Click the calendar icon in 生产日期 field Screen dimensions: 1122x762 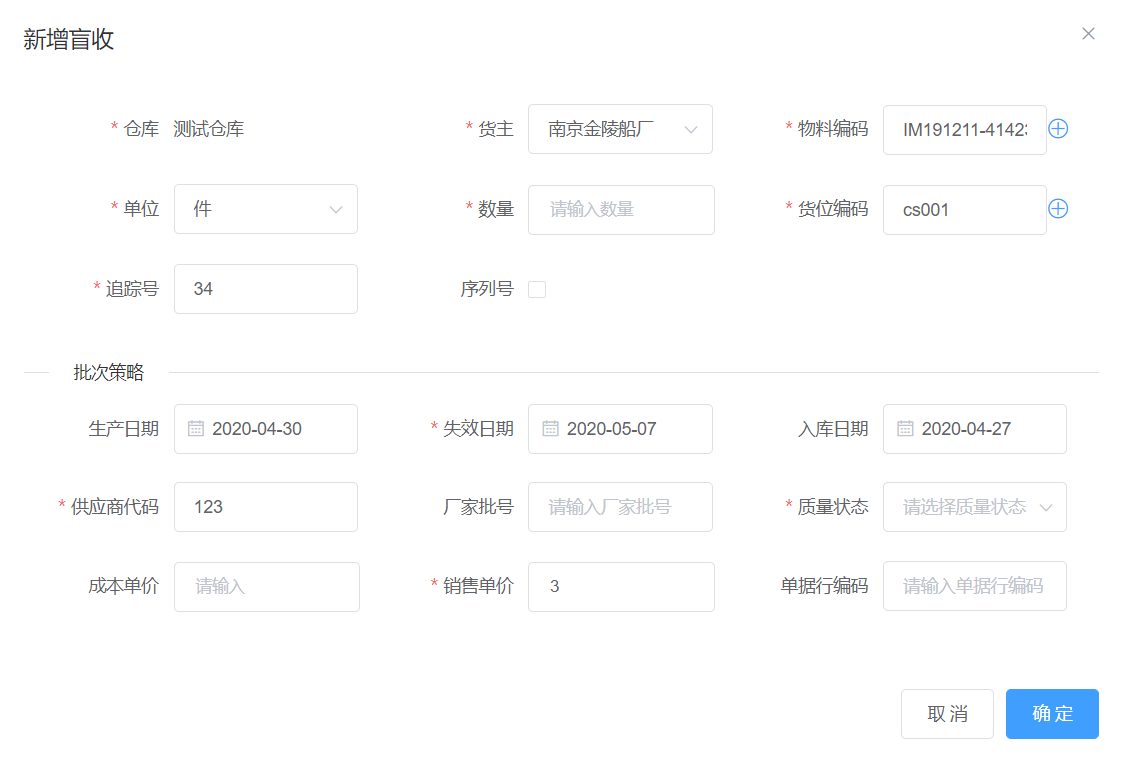195,429
